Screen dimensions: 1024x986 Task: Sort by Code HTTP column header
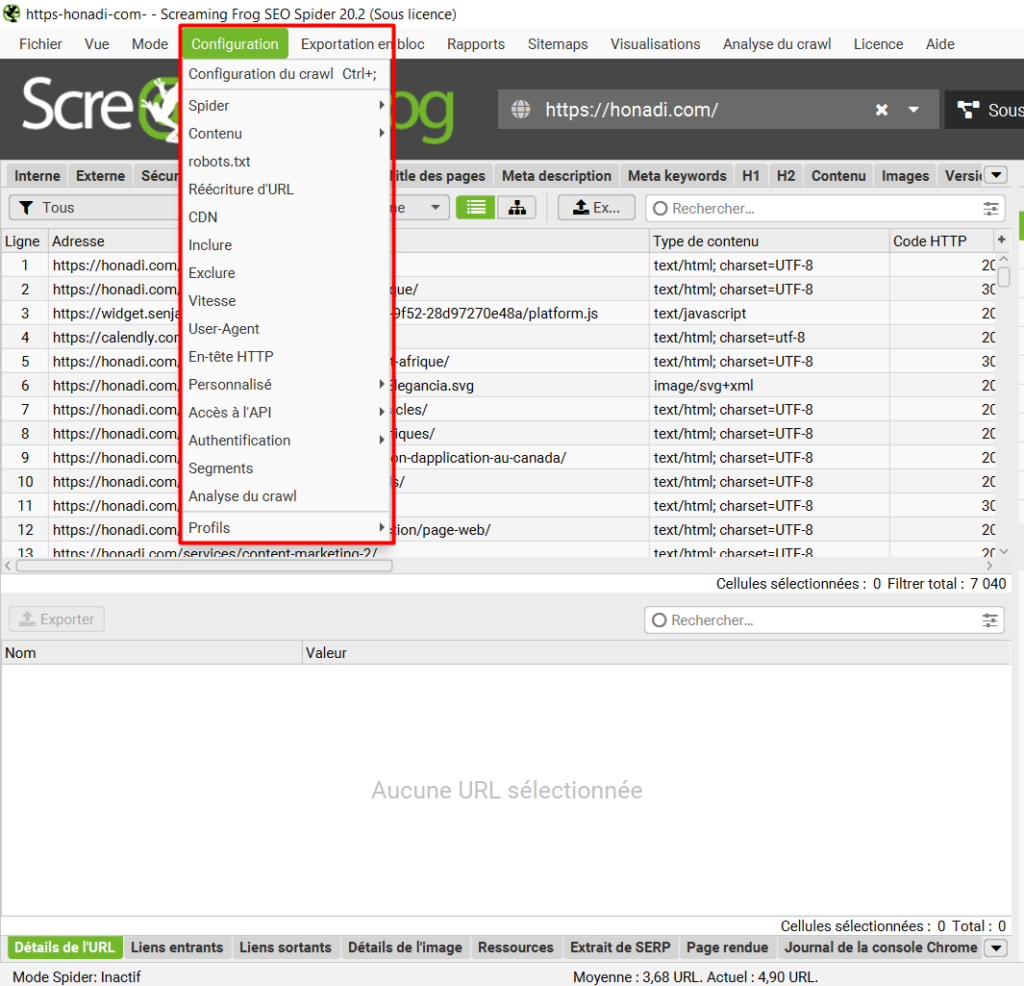coord(941,241)
